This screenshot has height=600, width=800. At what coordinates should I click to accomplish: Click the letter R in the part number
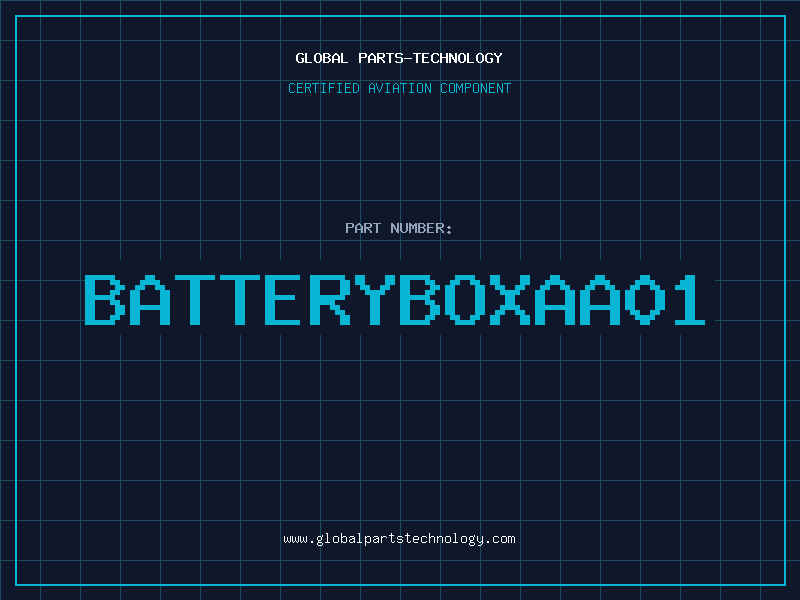327,299
